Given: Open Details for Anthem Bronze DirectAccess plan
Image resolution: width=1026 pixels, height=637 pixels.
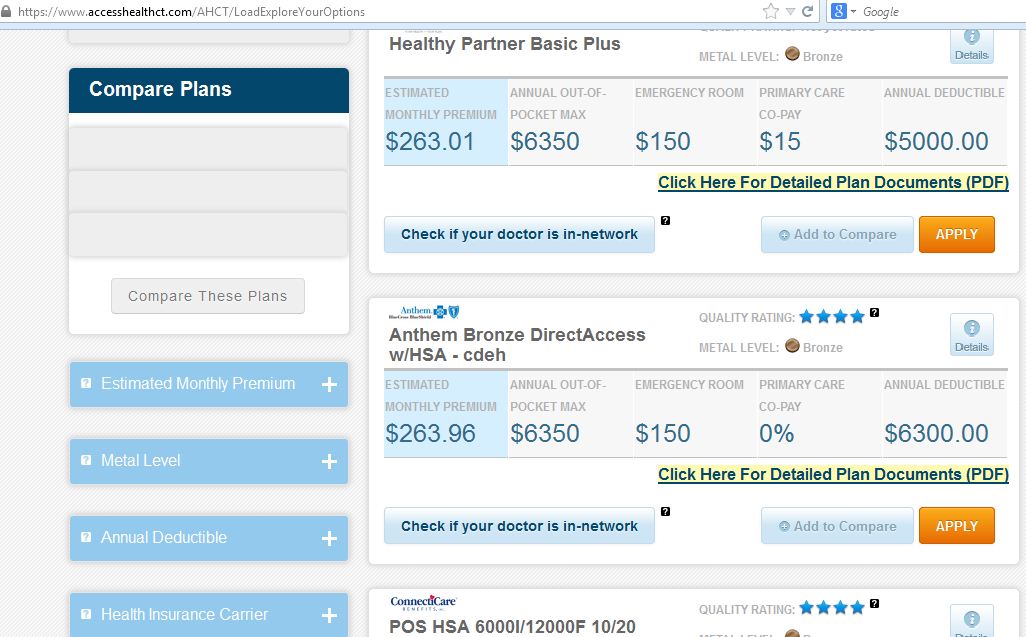Looking at the screenshot, I should [971, 334].
